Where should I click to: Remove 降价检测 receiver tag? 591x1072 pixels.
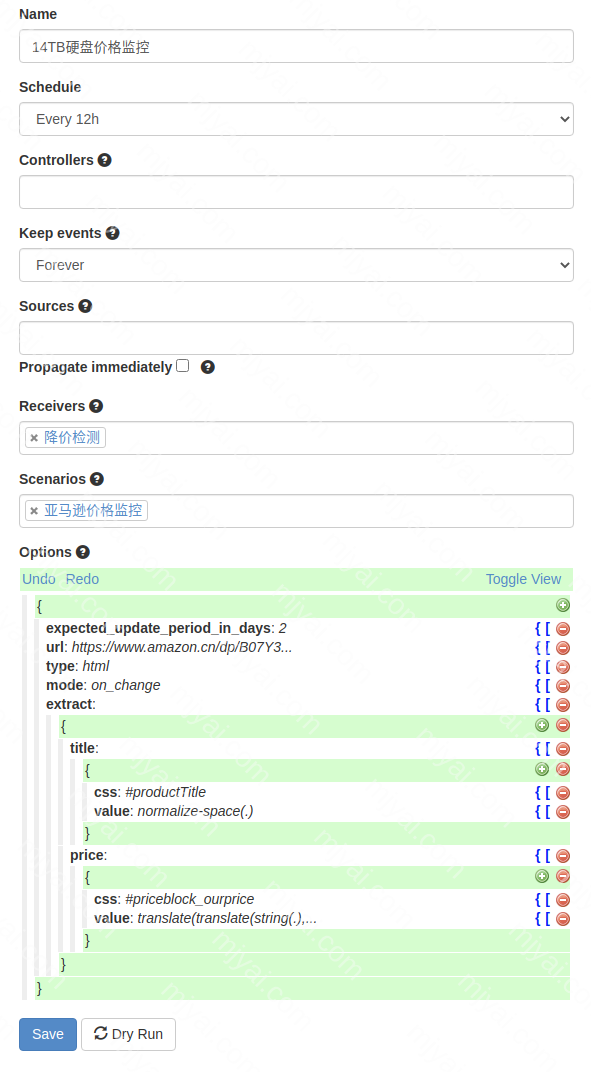pos(34,438)
